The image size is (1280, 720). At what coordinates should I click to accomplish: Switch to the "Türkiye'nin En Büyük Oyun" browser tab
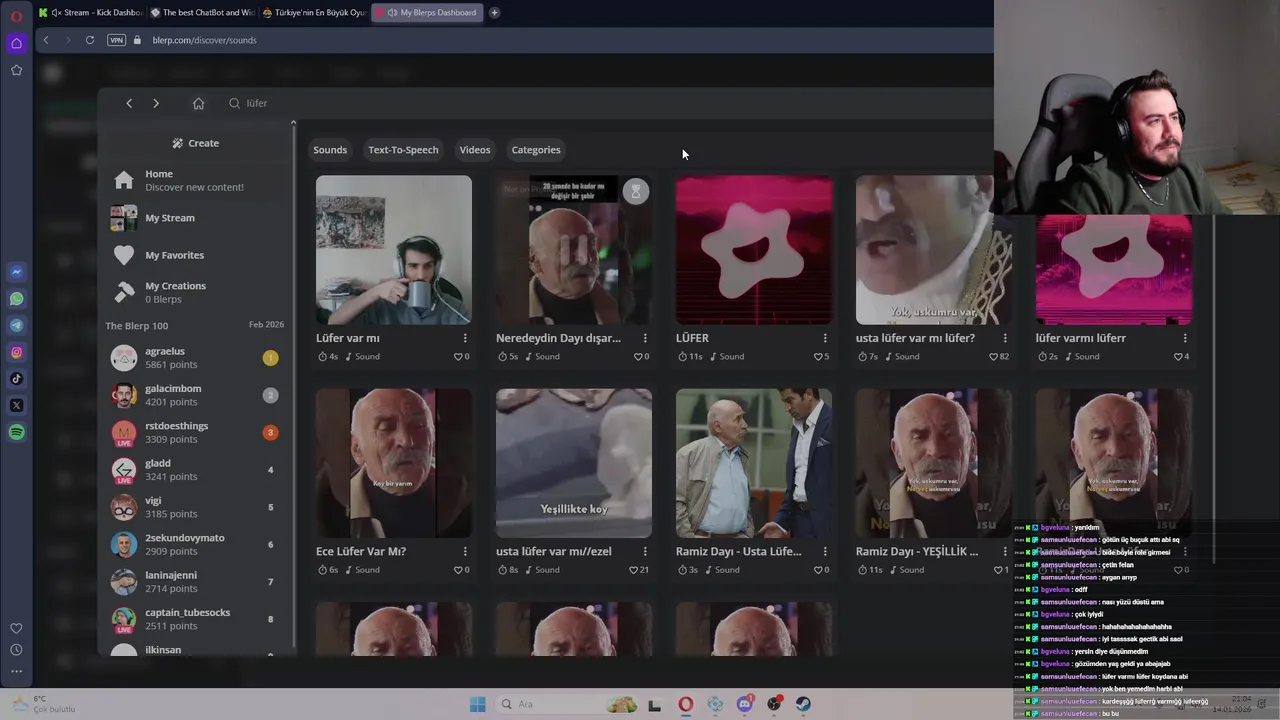point(314,13)
